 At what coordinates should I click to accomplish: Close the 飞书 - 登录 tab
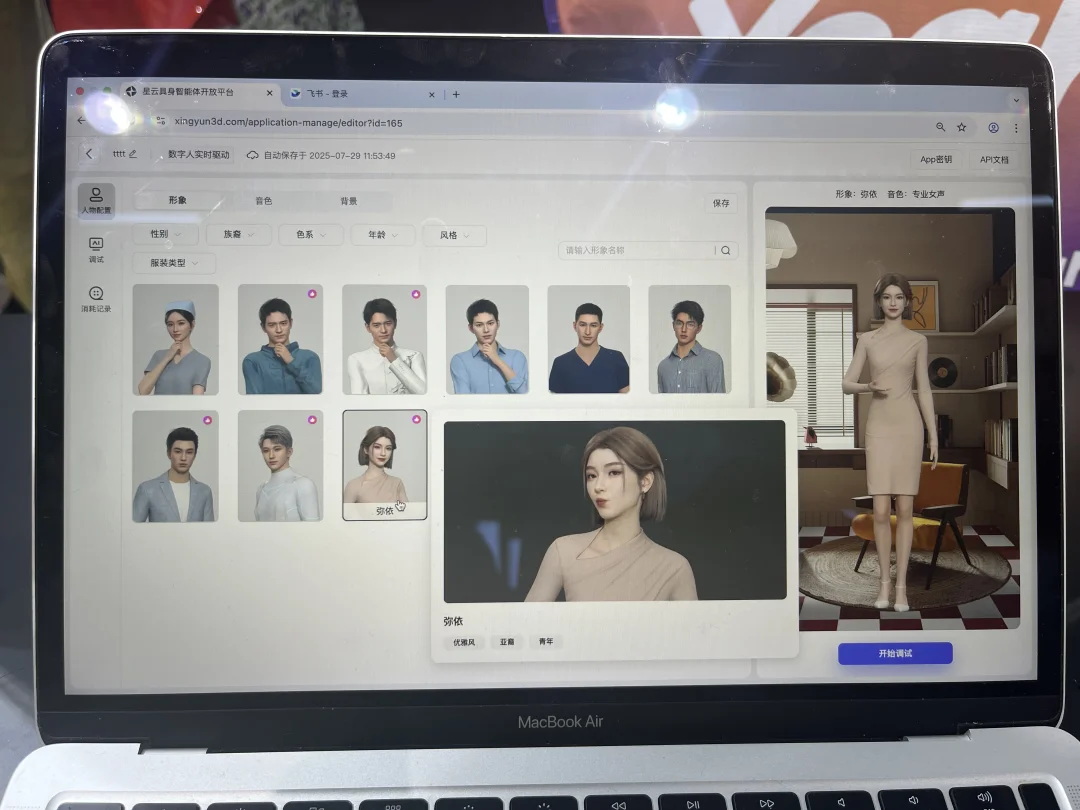pyautogui.click(x=432, y=94)
